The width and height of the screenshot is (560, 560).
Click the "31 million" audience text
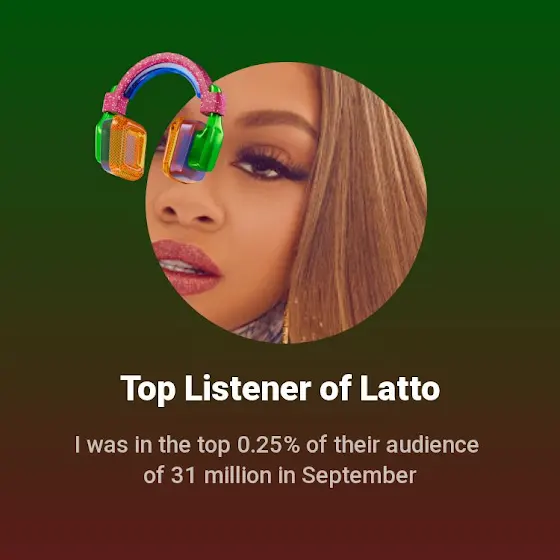click(221, 475)
